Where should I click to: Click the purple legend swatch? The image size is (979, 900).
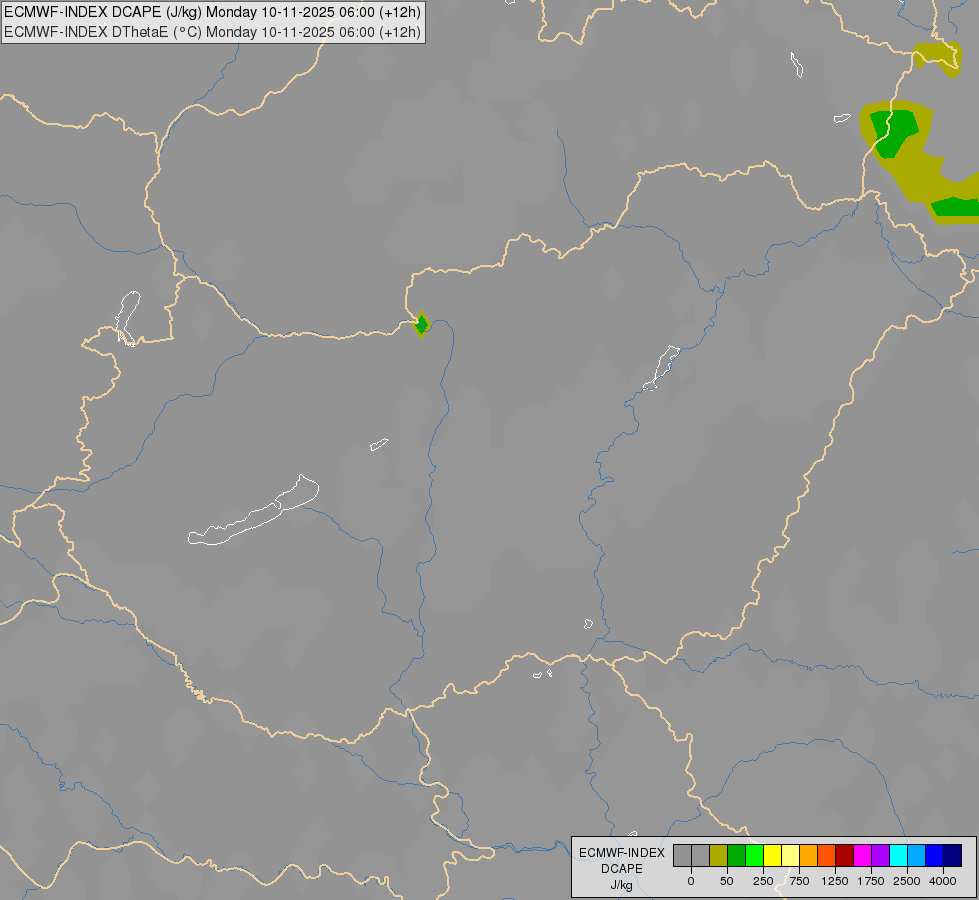tap(881, 855)
